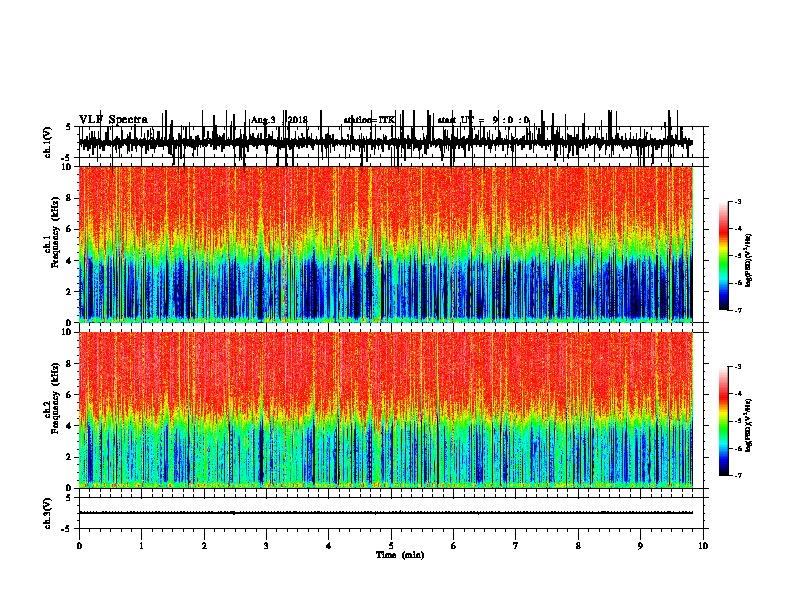Click the ch.1 color bar log(PSD) label
Screen dimensions: 792x612
click(x=749, y=260)
